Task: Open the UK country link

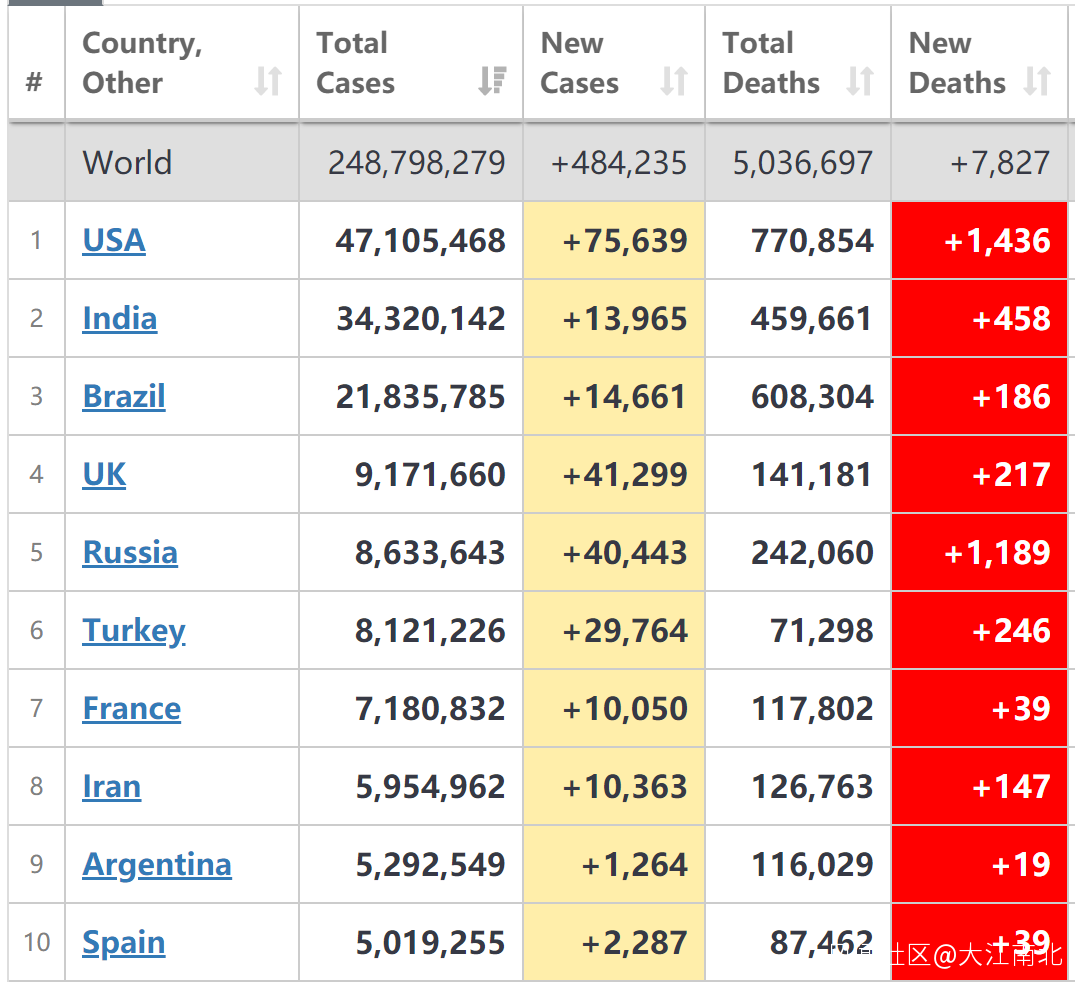Action: (104, 475)
